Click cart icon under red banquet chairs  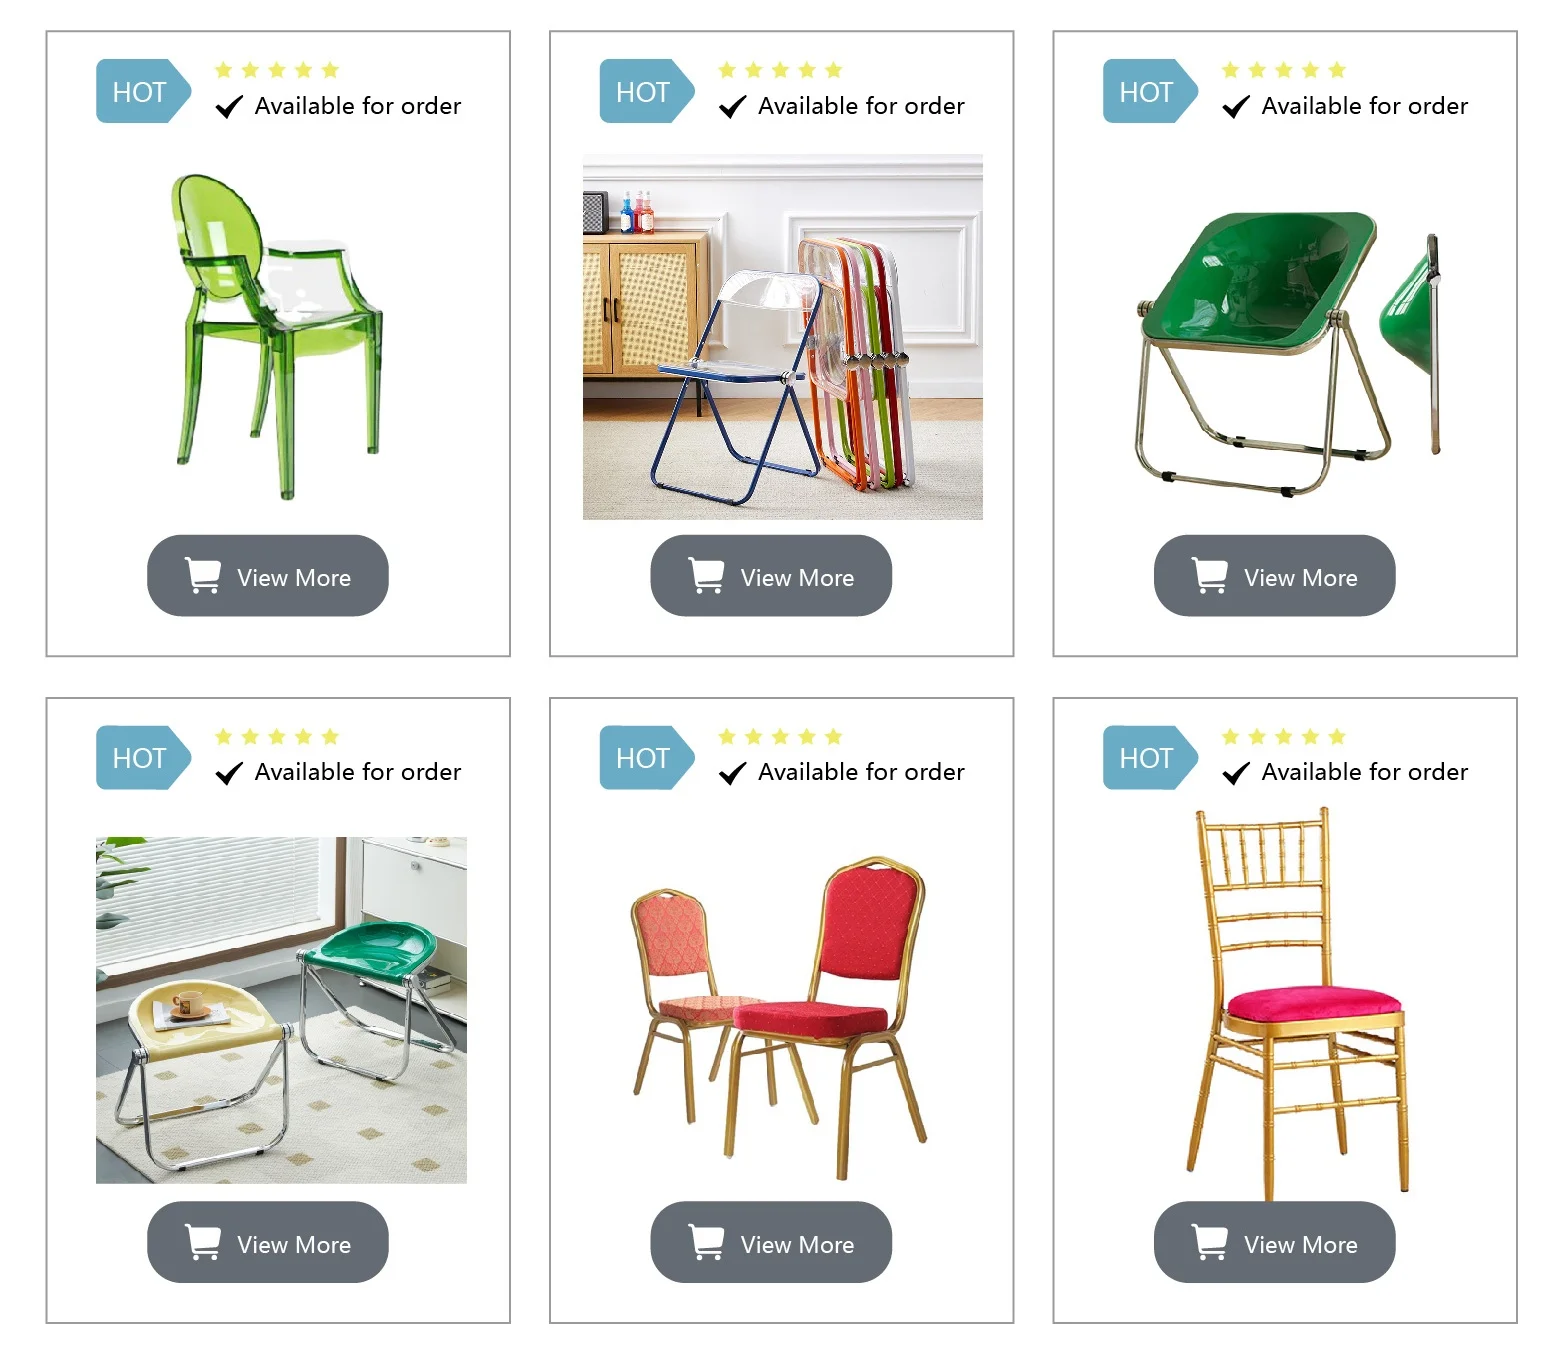click(706, 1242)
